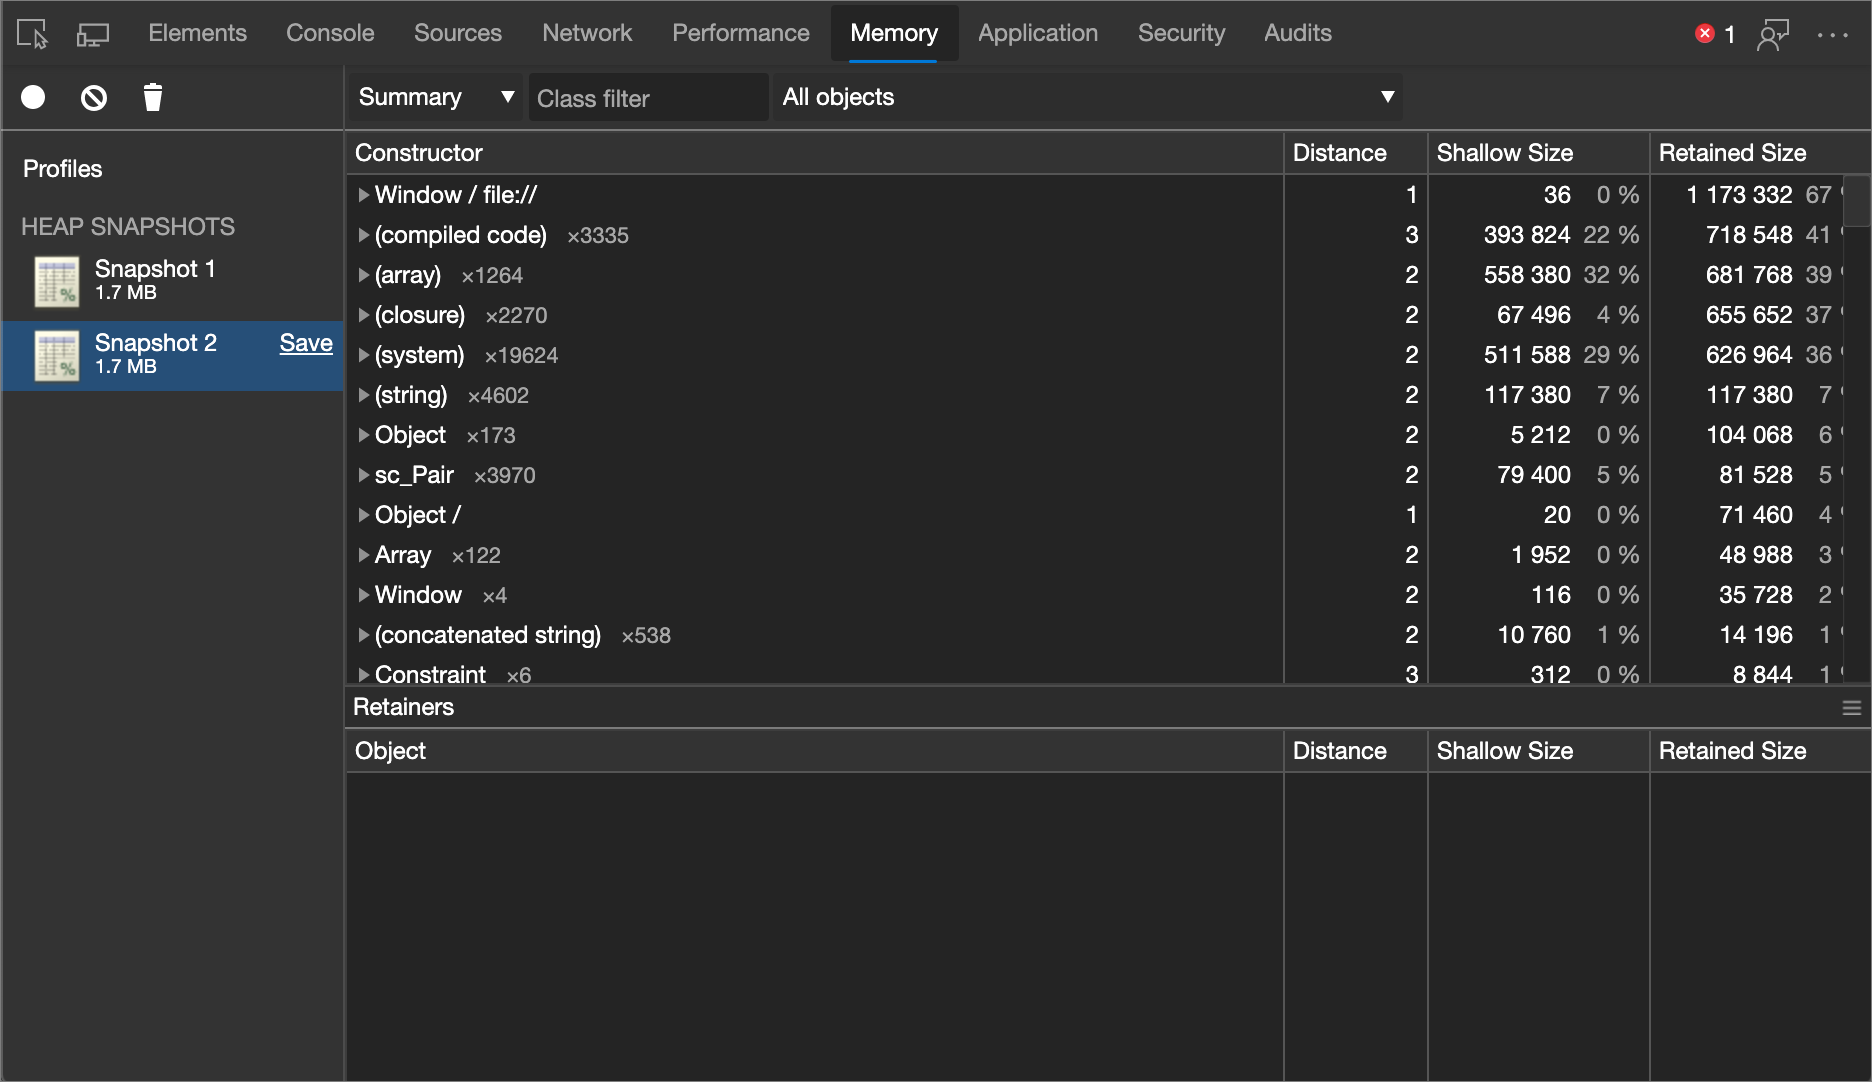The width and height of the screenshot is (1872, 1082).
Task: Click the 393 824 shallow size value
Action: pyautogui.click(x=1527, y=235)
